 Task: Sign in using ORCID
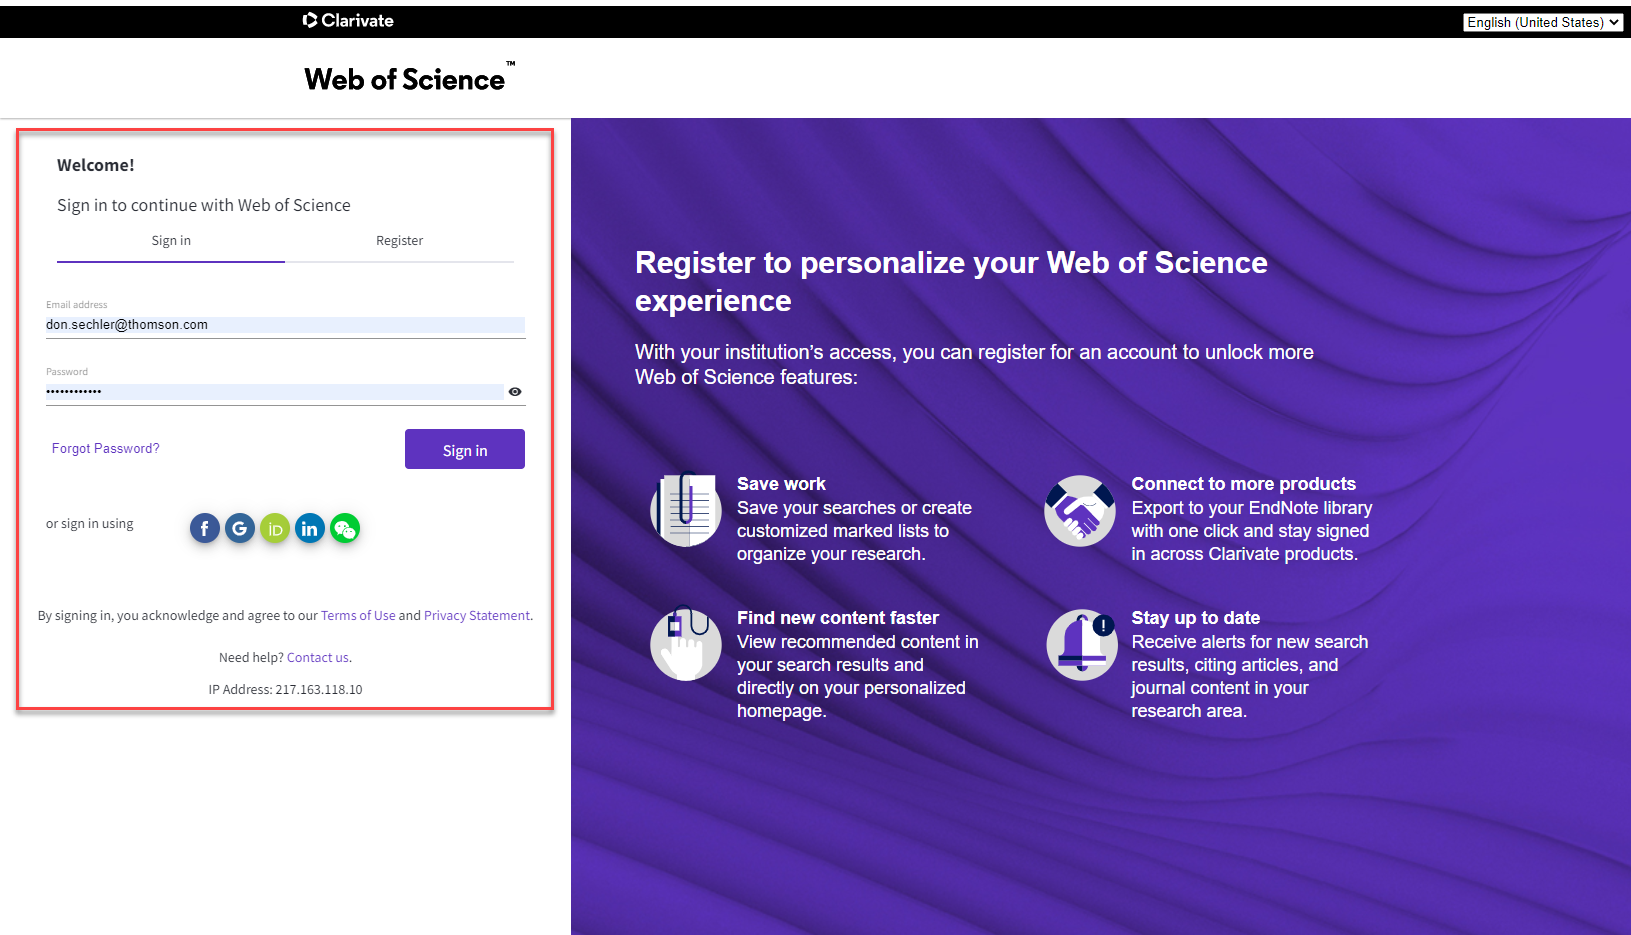pos(274,528)
